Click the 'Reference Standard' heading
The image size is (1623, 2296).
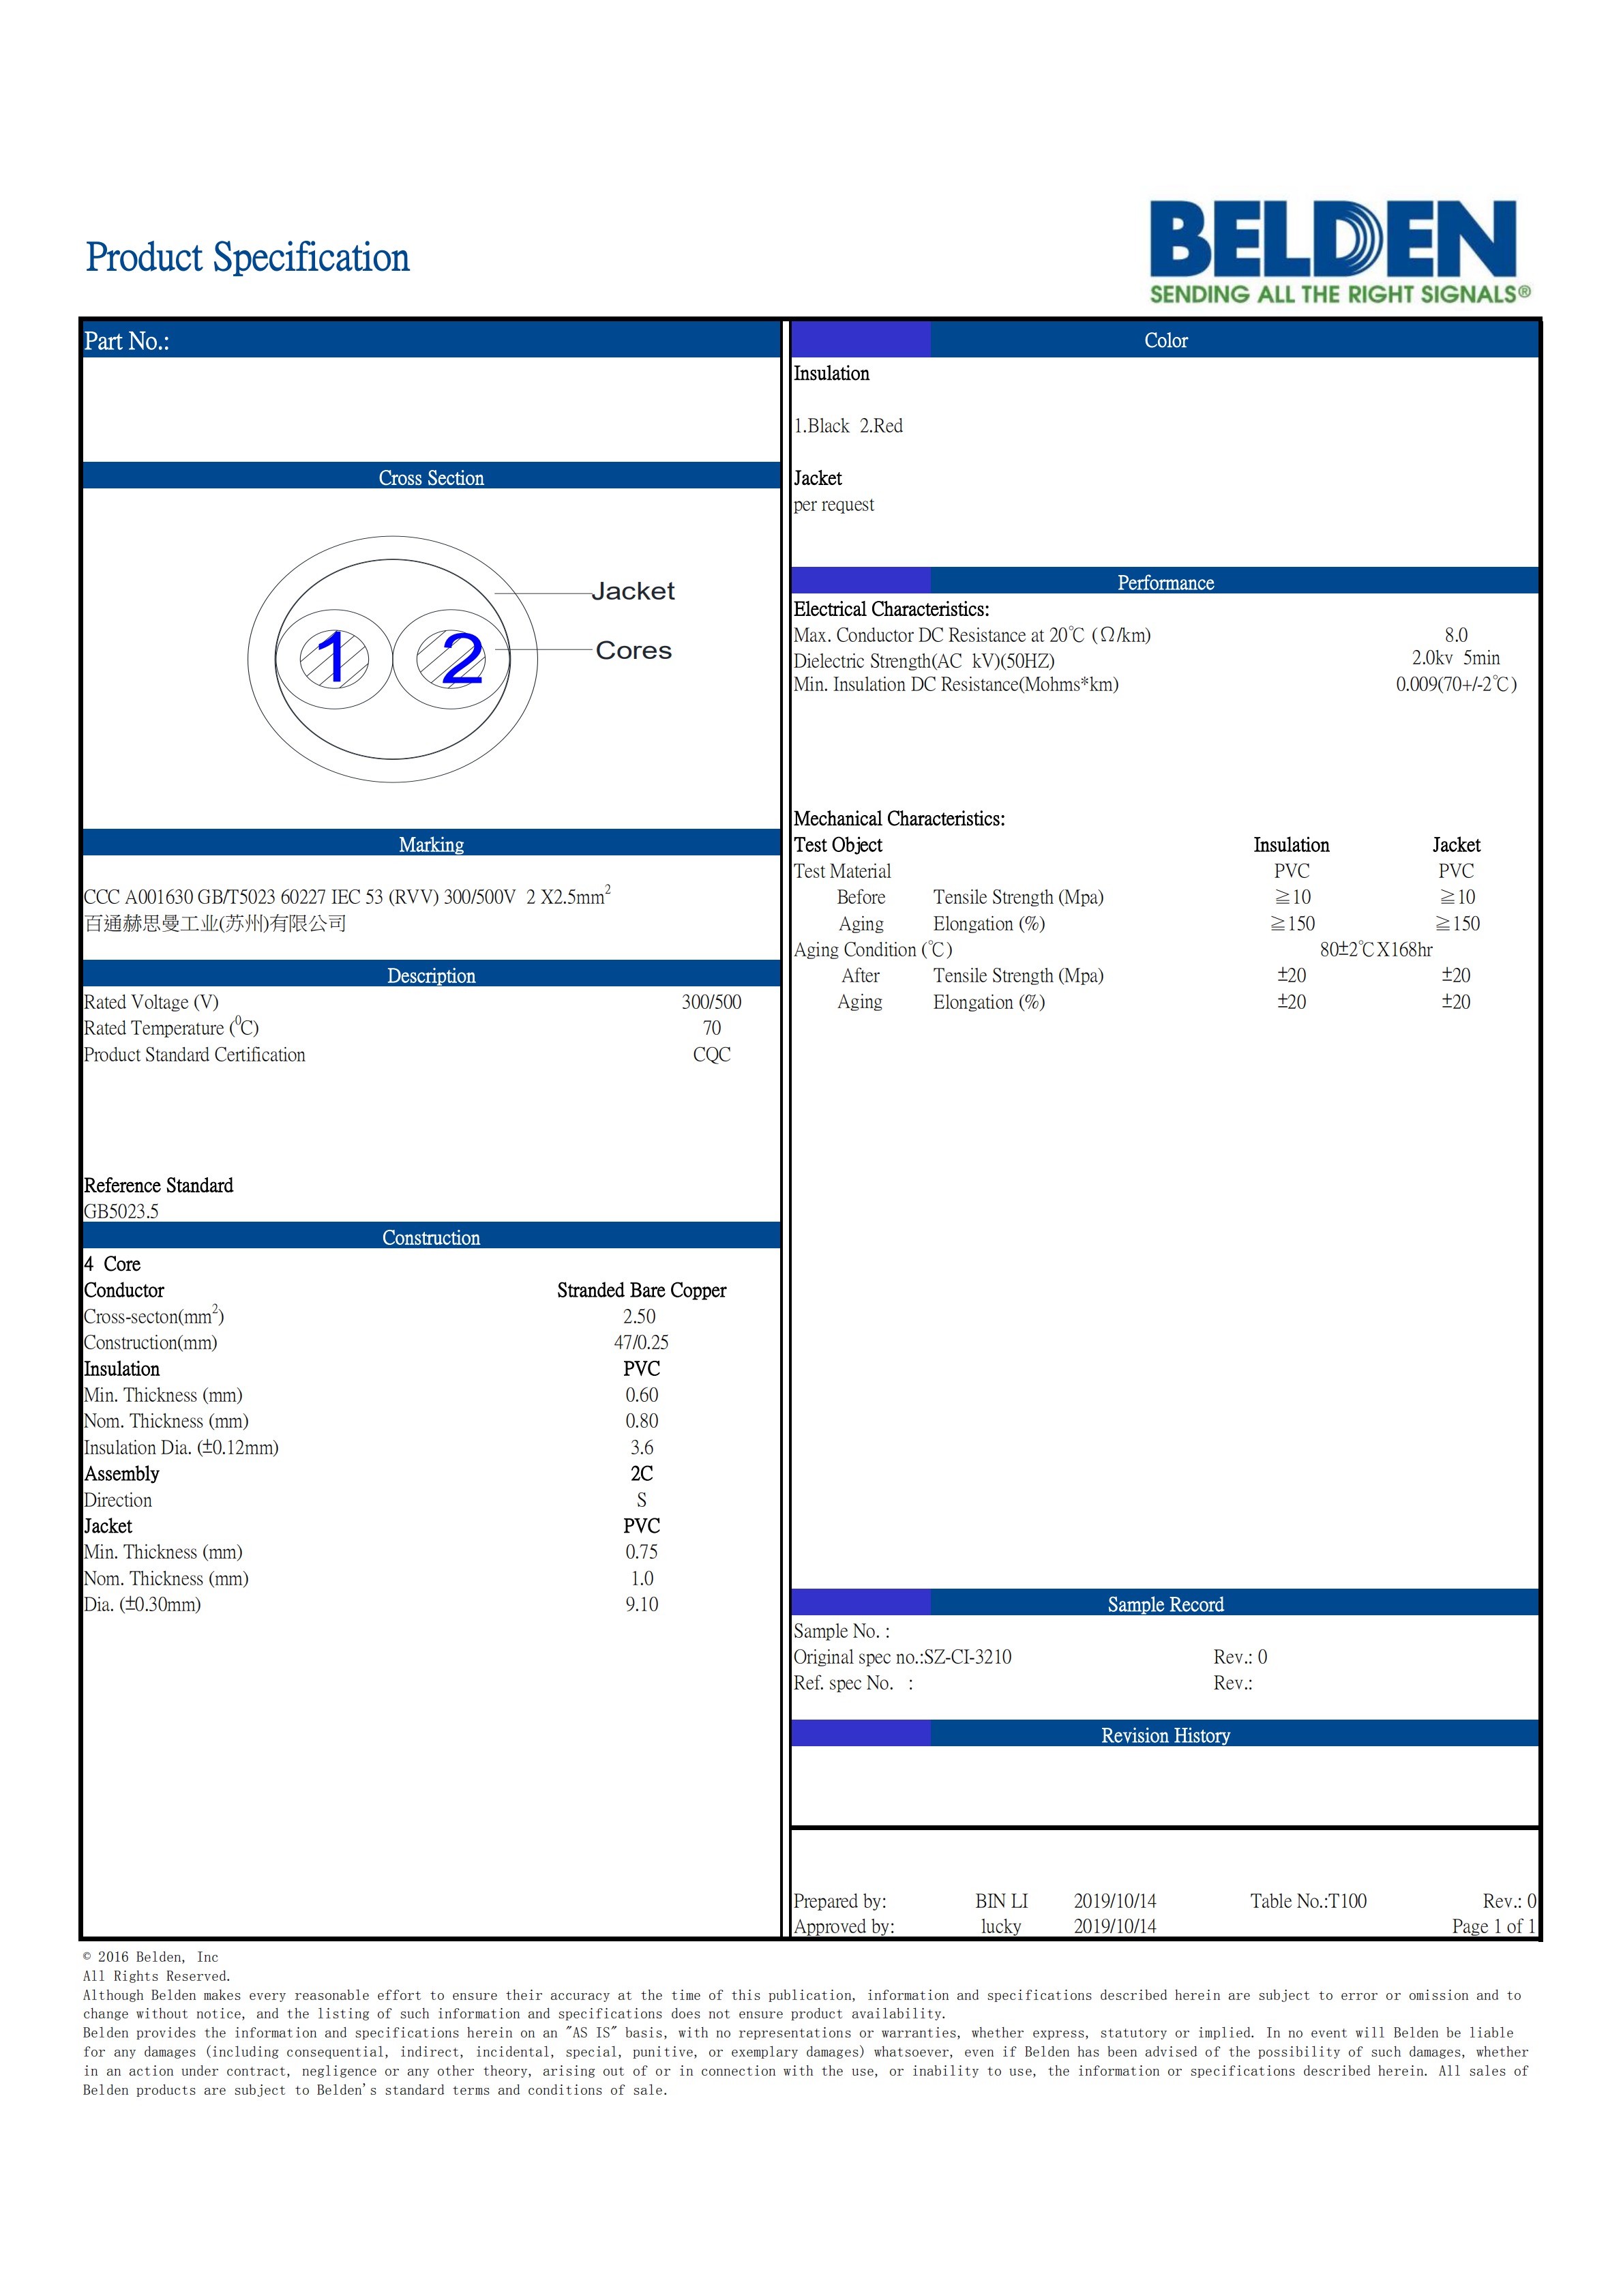[158, 1185]
